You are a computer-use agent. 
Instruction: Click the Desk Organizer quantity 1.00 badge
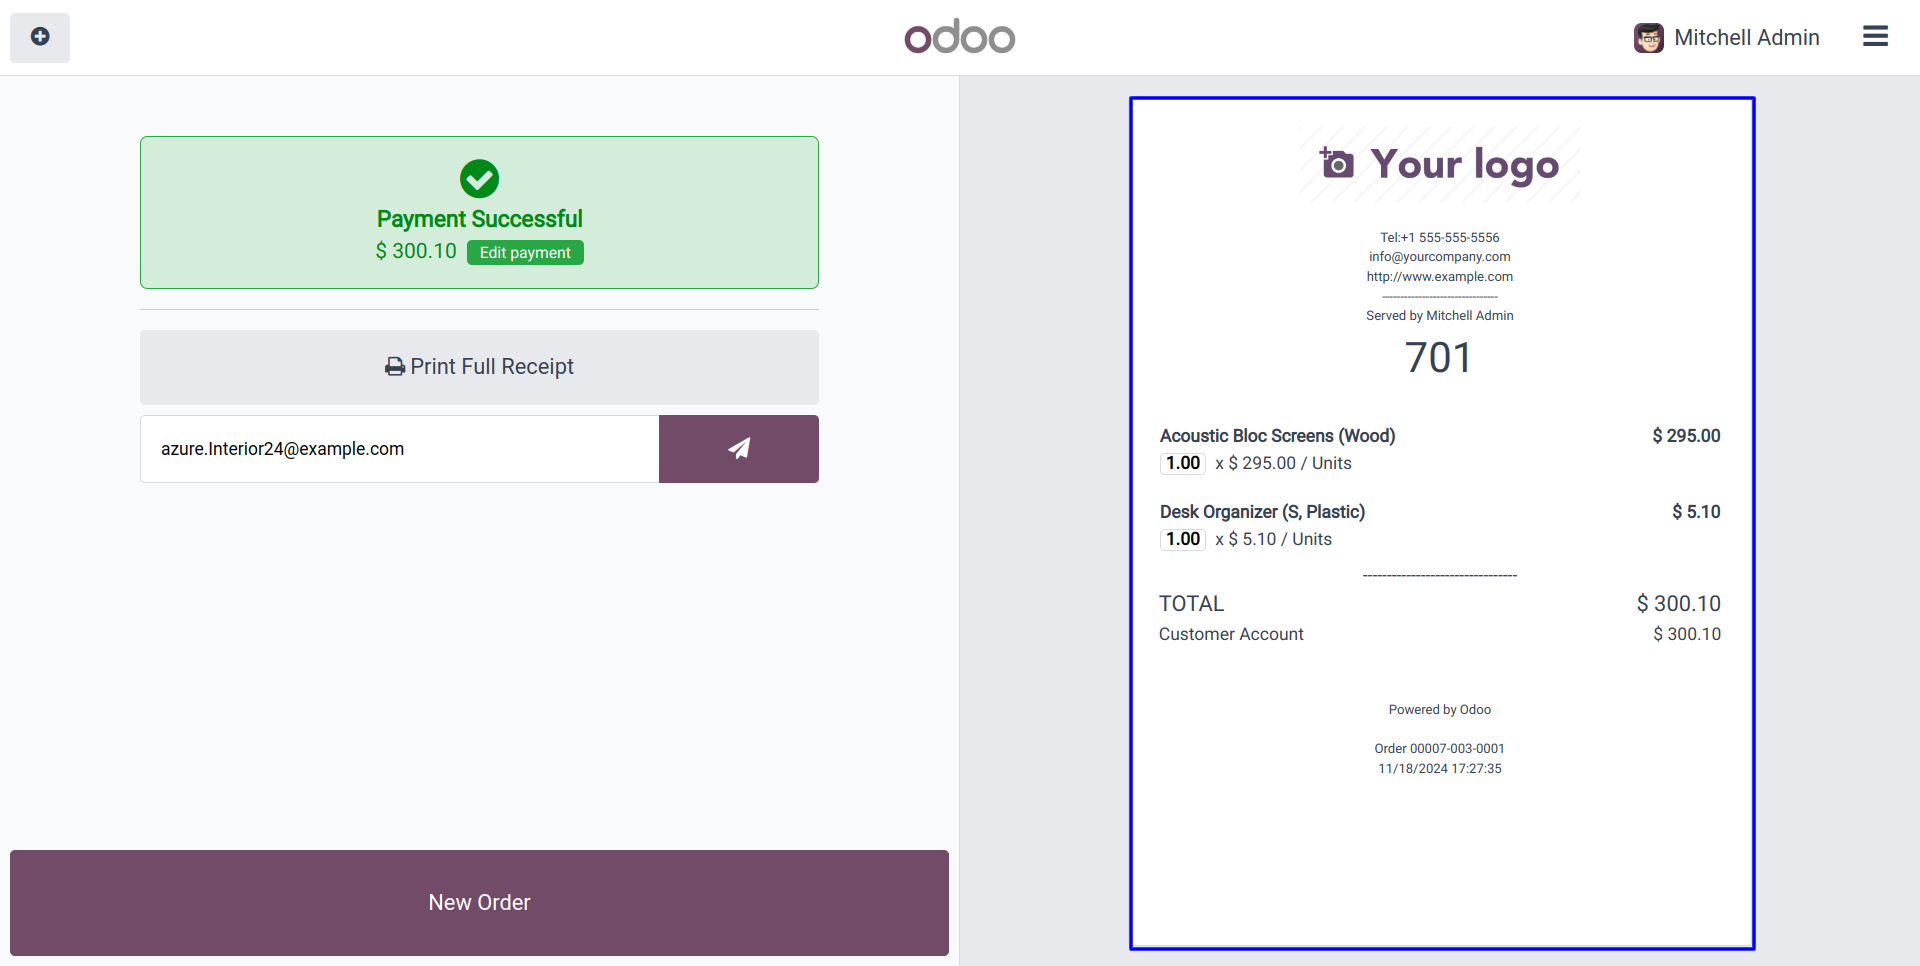1183,539
